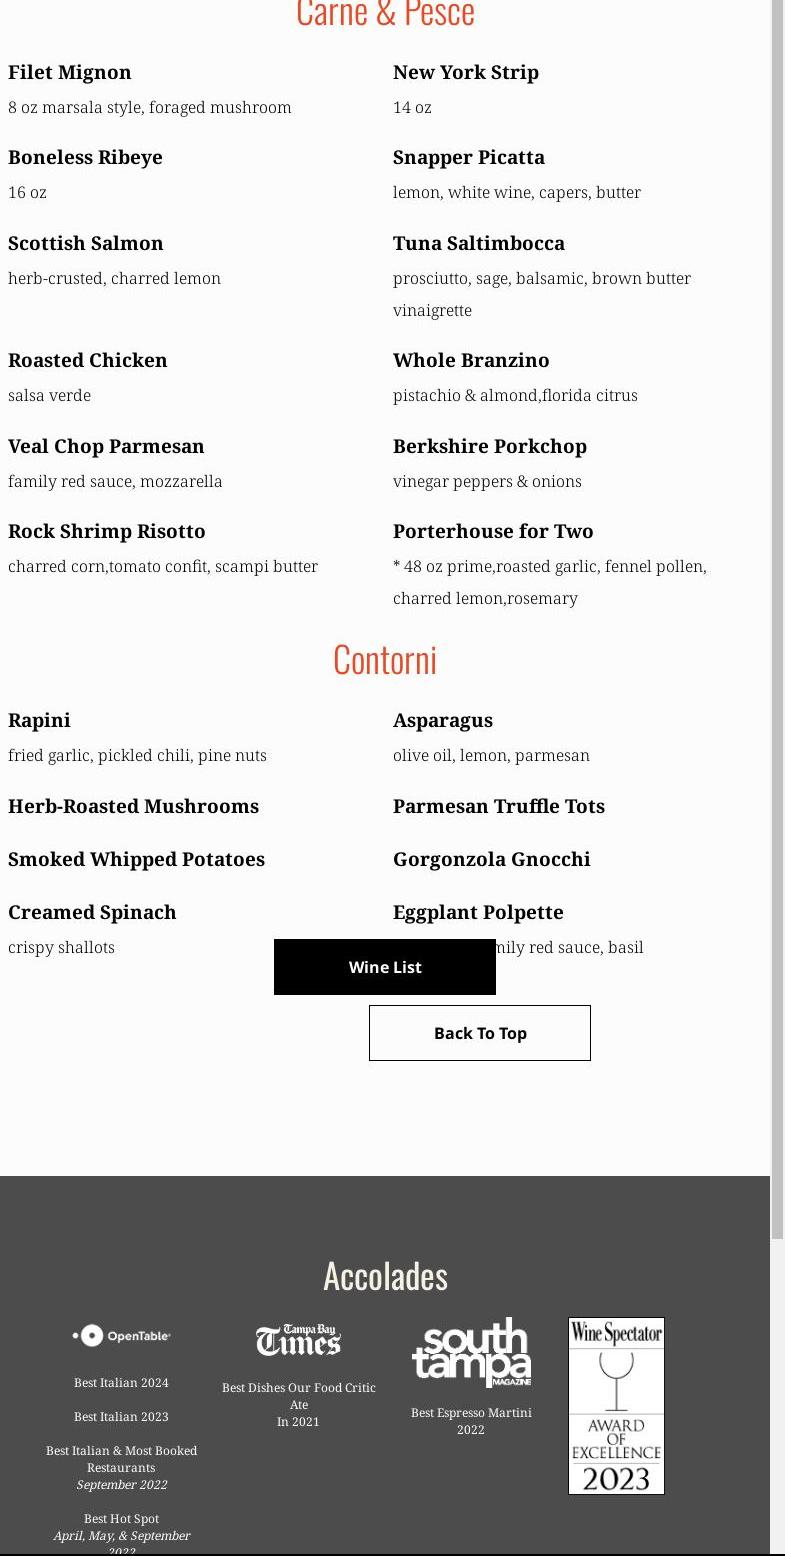
Task: Click the Contorni section heading
Action: tap(385, 660)
